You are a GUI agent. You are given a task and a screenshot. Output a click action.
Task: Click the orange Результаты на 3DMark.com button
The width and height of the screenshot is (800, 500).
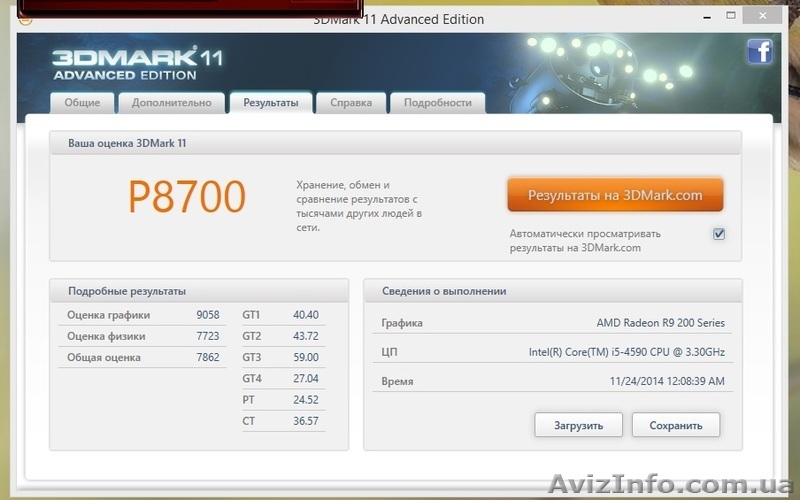pyautogui.click(x=615, y=195)
